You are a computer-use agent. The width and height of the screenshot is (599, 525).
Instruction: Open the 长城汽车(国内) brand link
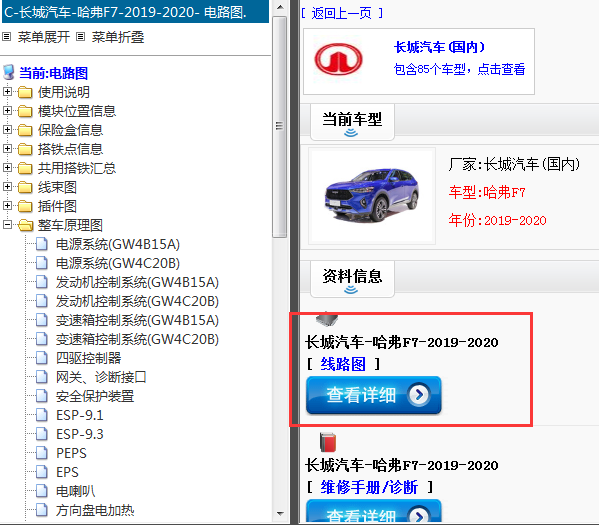coord(440,47)
